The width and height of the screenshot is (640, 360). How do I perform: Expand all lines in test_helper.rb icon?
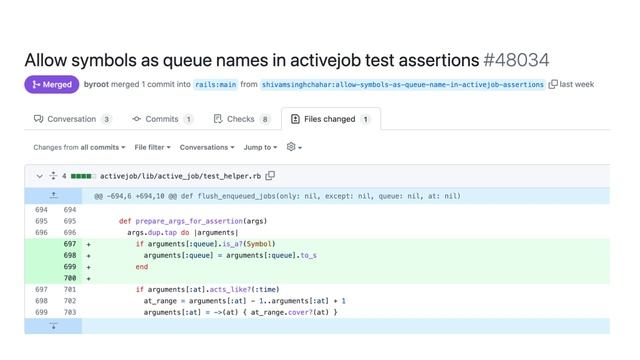coord(53,176)
